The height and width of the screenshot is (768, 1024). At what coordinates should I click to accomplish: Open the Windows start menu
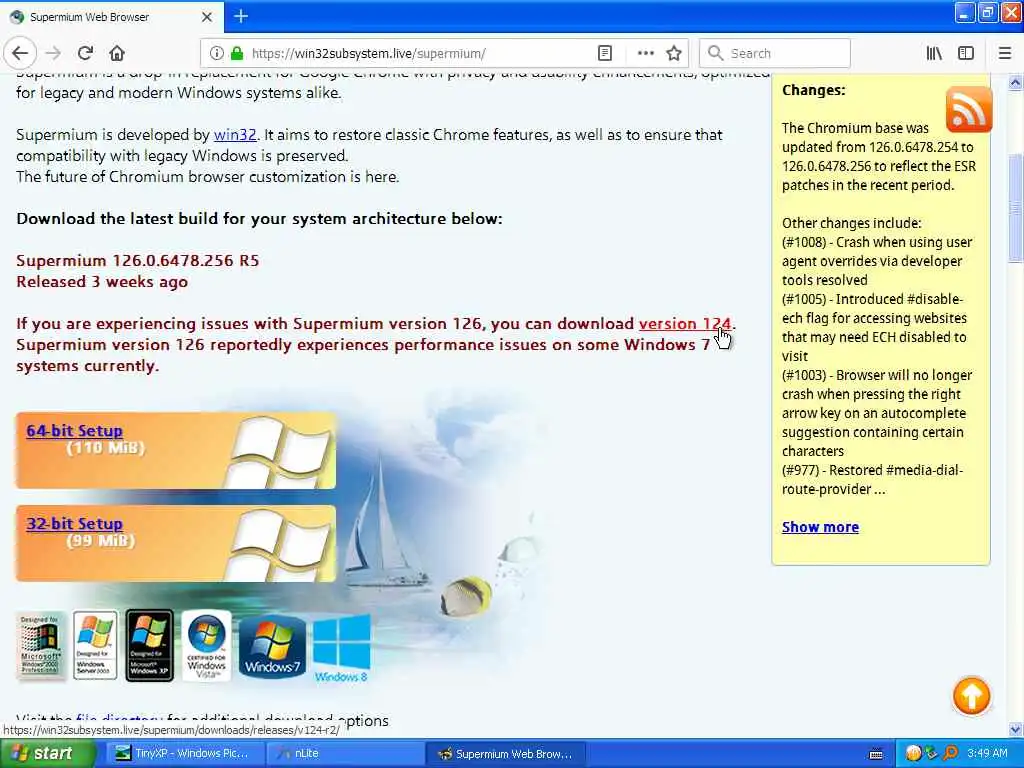pos(46,754)
